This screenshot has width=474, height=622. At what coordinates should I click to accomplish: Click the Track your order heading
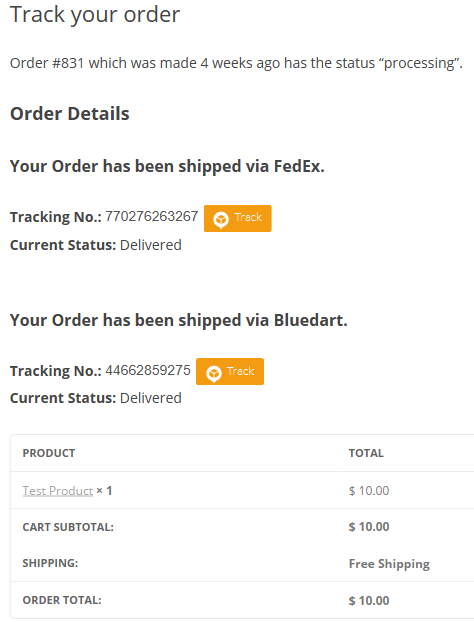(95, 15)
